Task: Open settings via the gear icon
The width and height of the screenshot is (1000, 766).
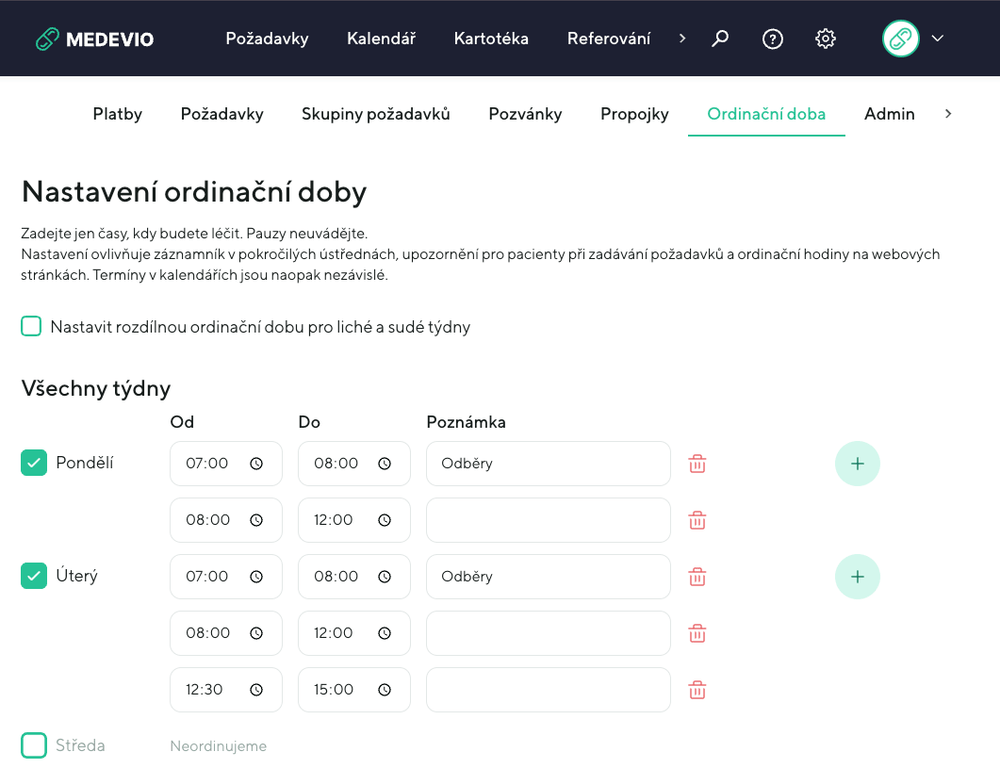Action: coord(825,39)
